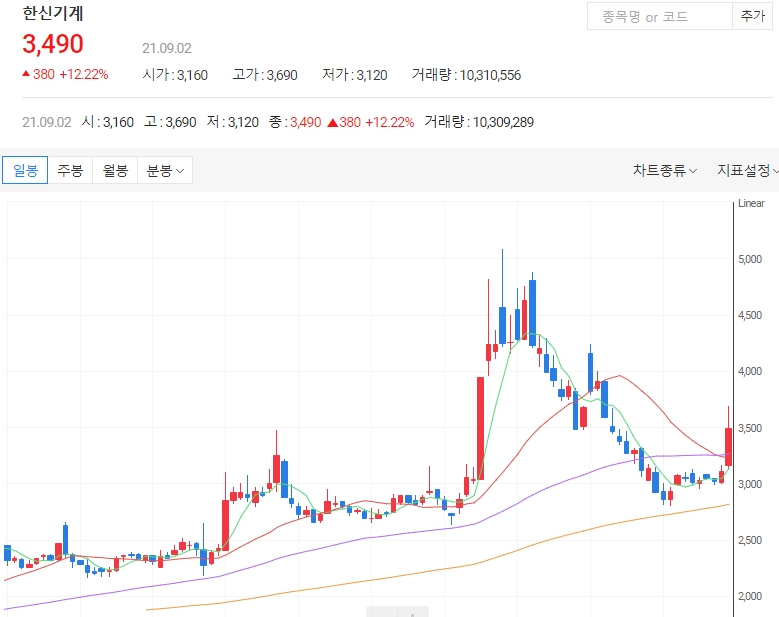Click the 고가:3,690 high price text
Screen dimensions: 779x617
pyautogui.click(x=265, y=75)
